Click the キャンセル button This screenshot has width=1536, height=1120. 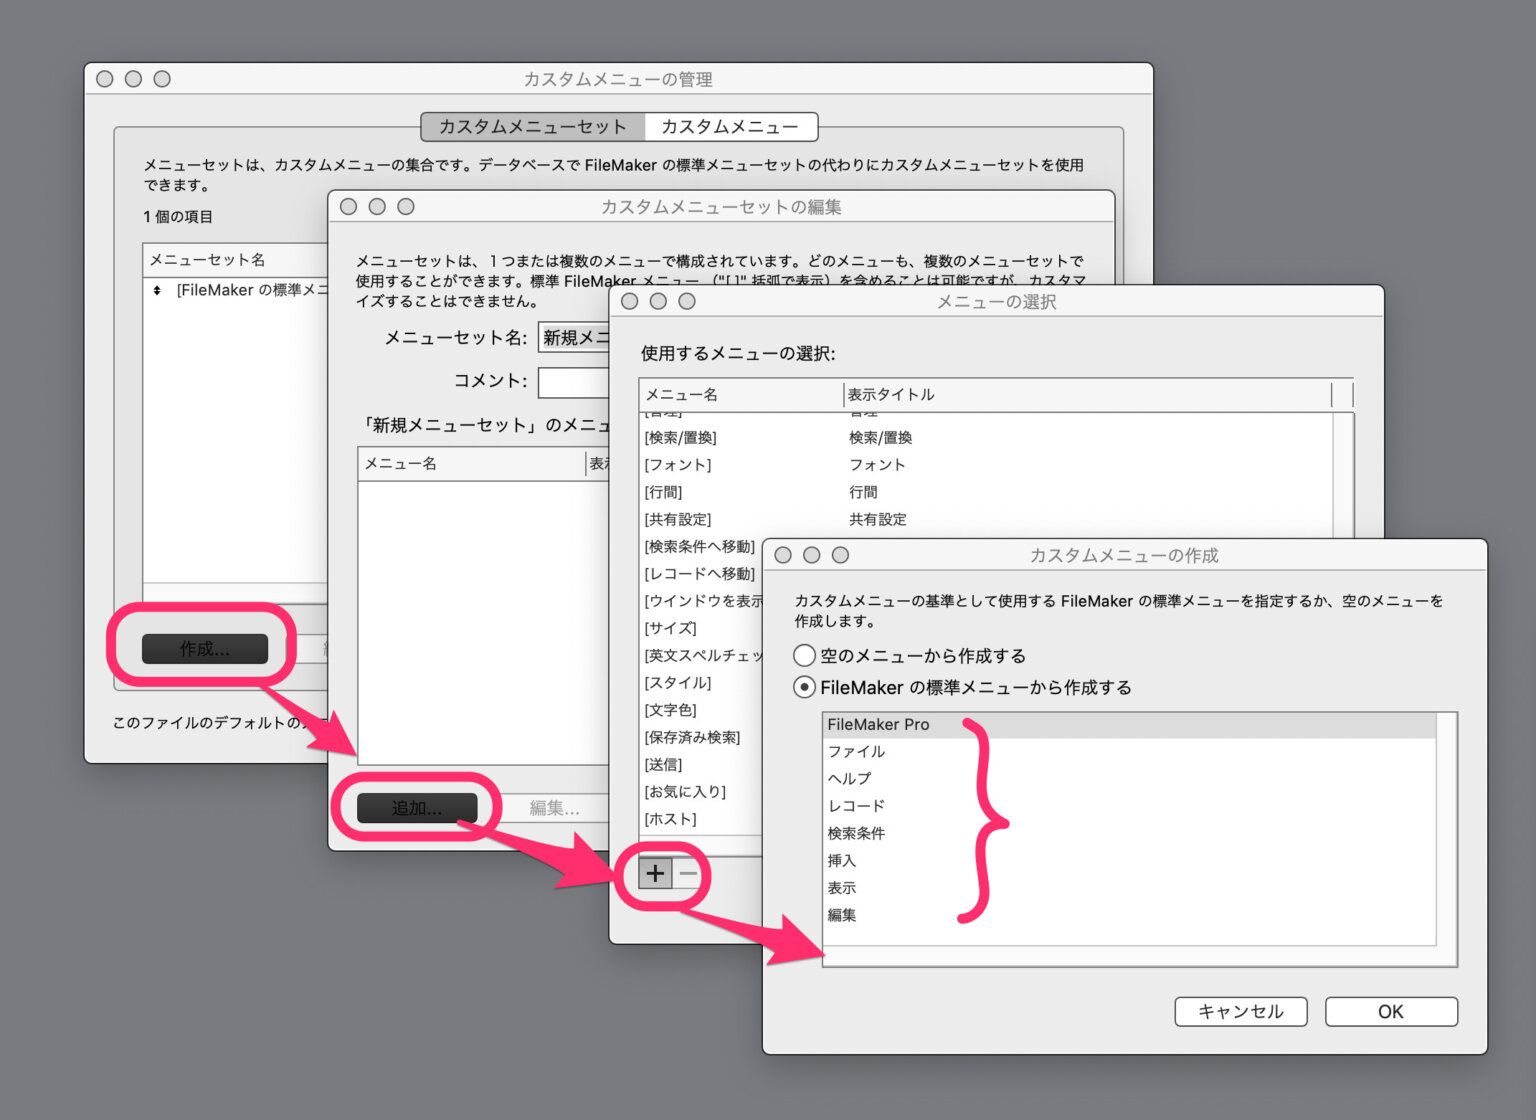pos(1240,1011)
